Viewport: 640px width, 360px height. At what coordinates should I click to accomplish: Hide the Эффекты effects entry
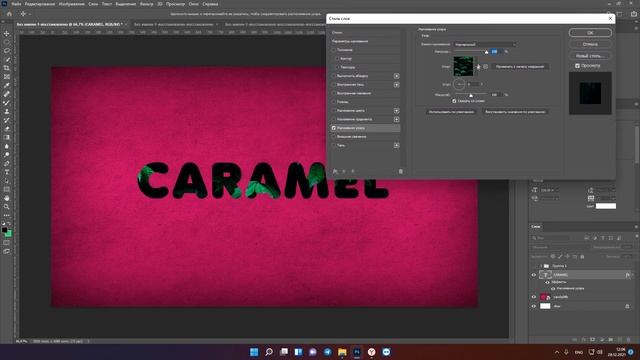pyautogui.click(x=547, y=282)
